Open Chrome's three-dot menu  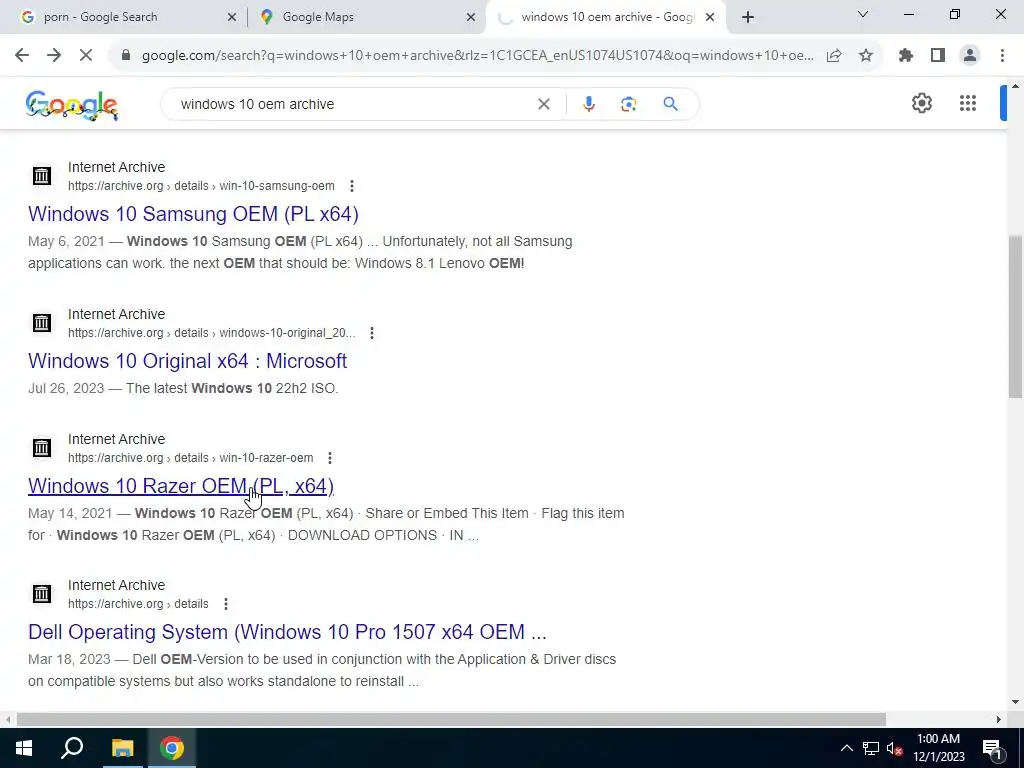click(1002, 56)
